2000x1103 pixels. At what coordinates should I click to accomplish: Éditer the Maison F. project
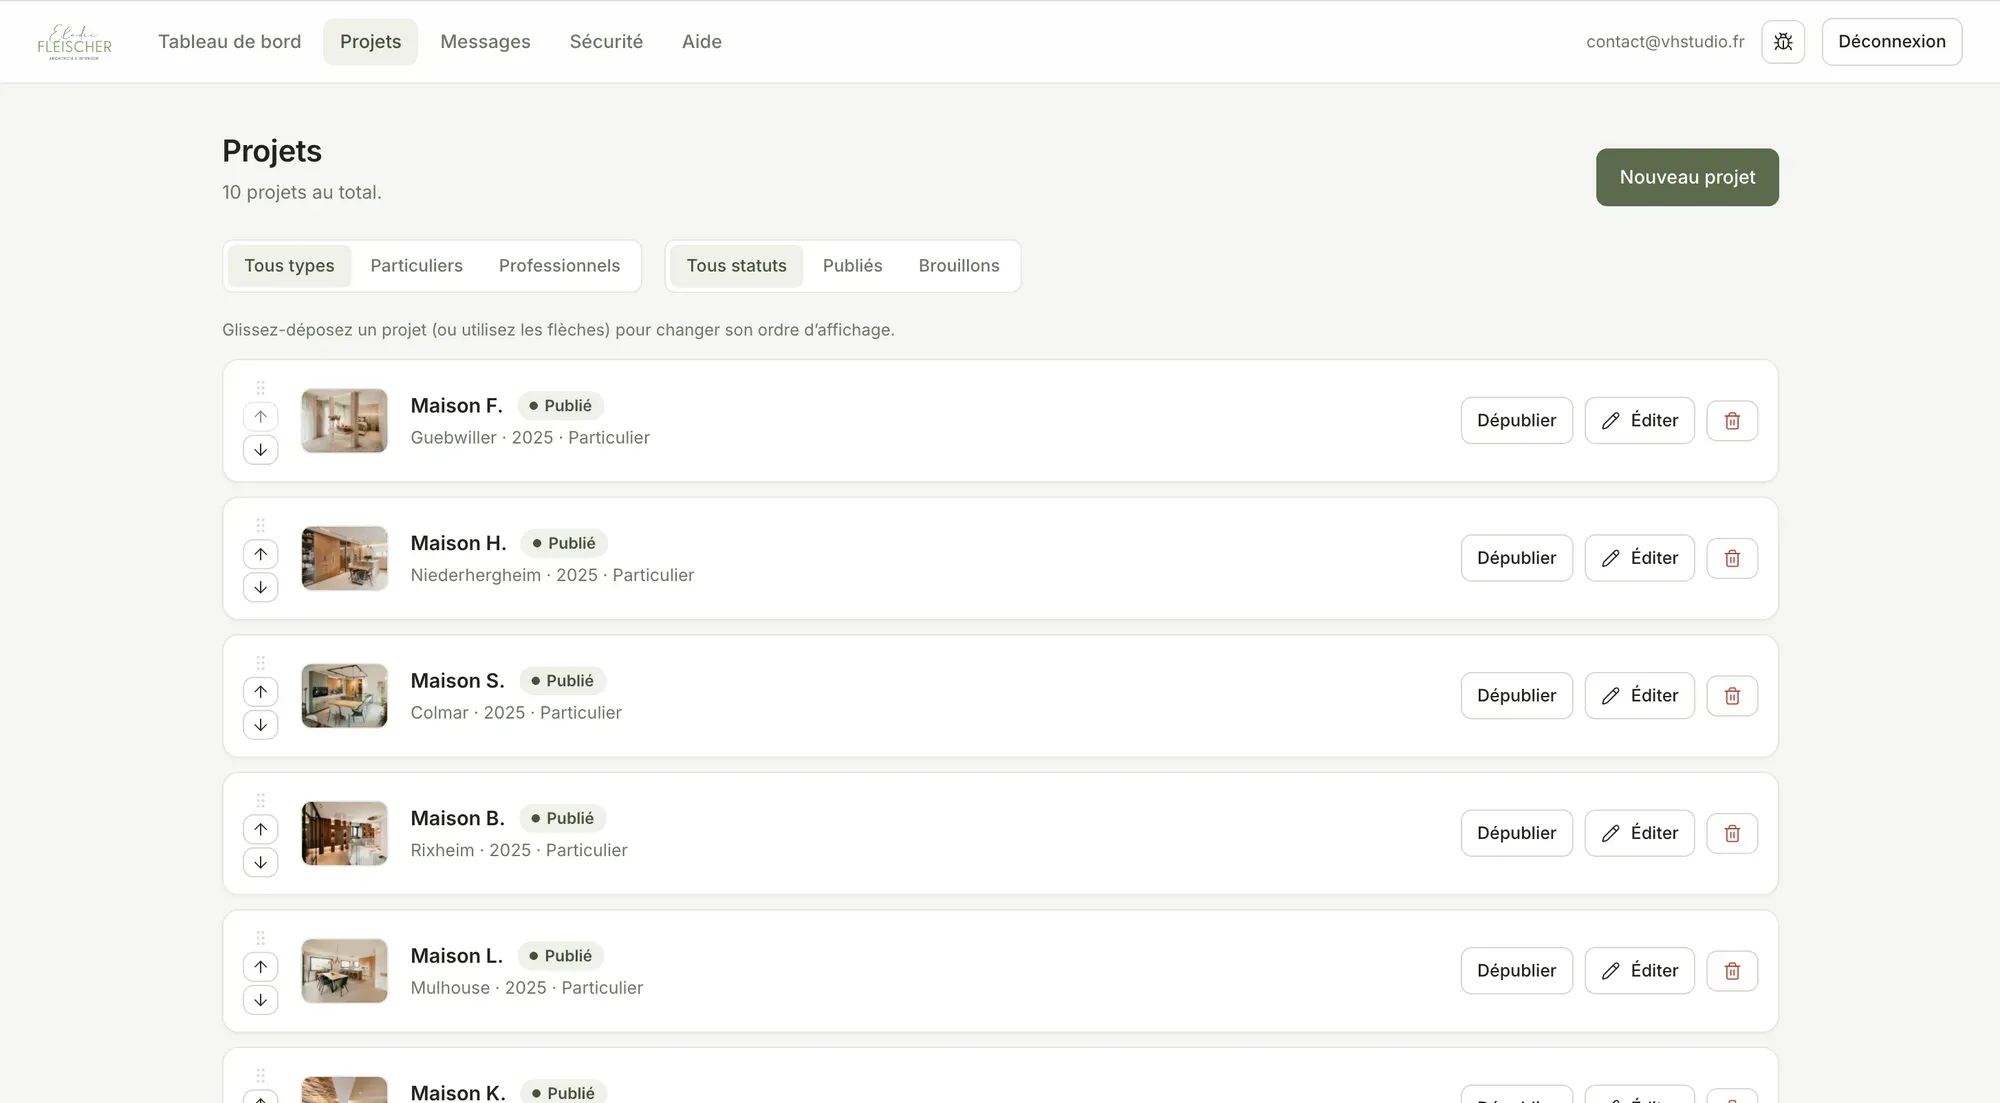(1639, 421)
